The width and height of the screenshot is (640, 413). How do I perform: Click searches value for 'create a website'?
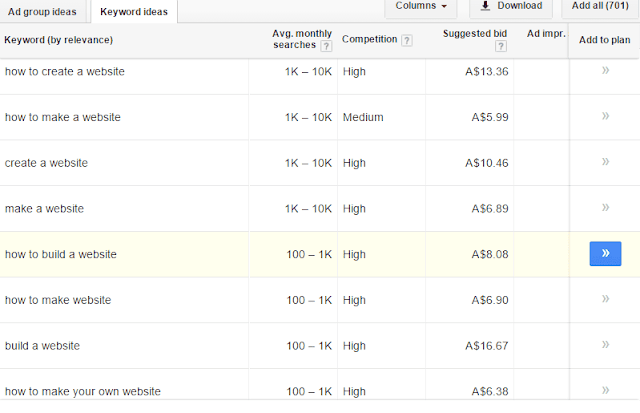(x=308, y=163)
